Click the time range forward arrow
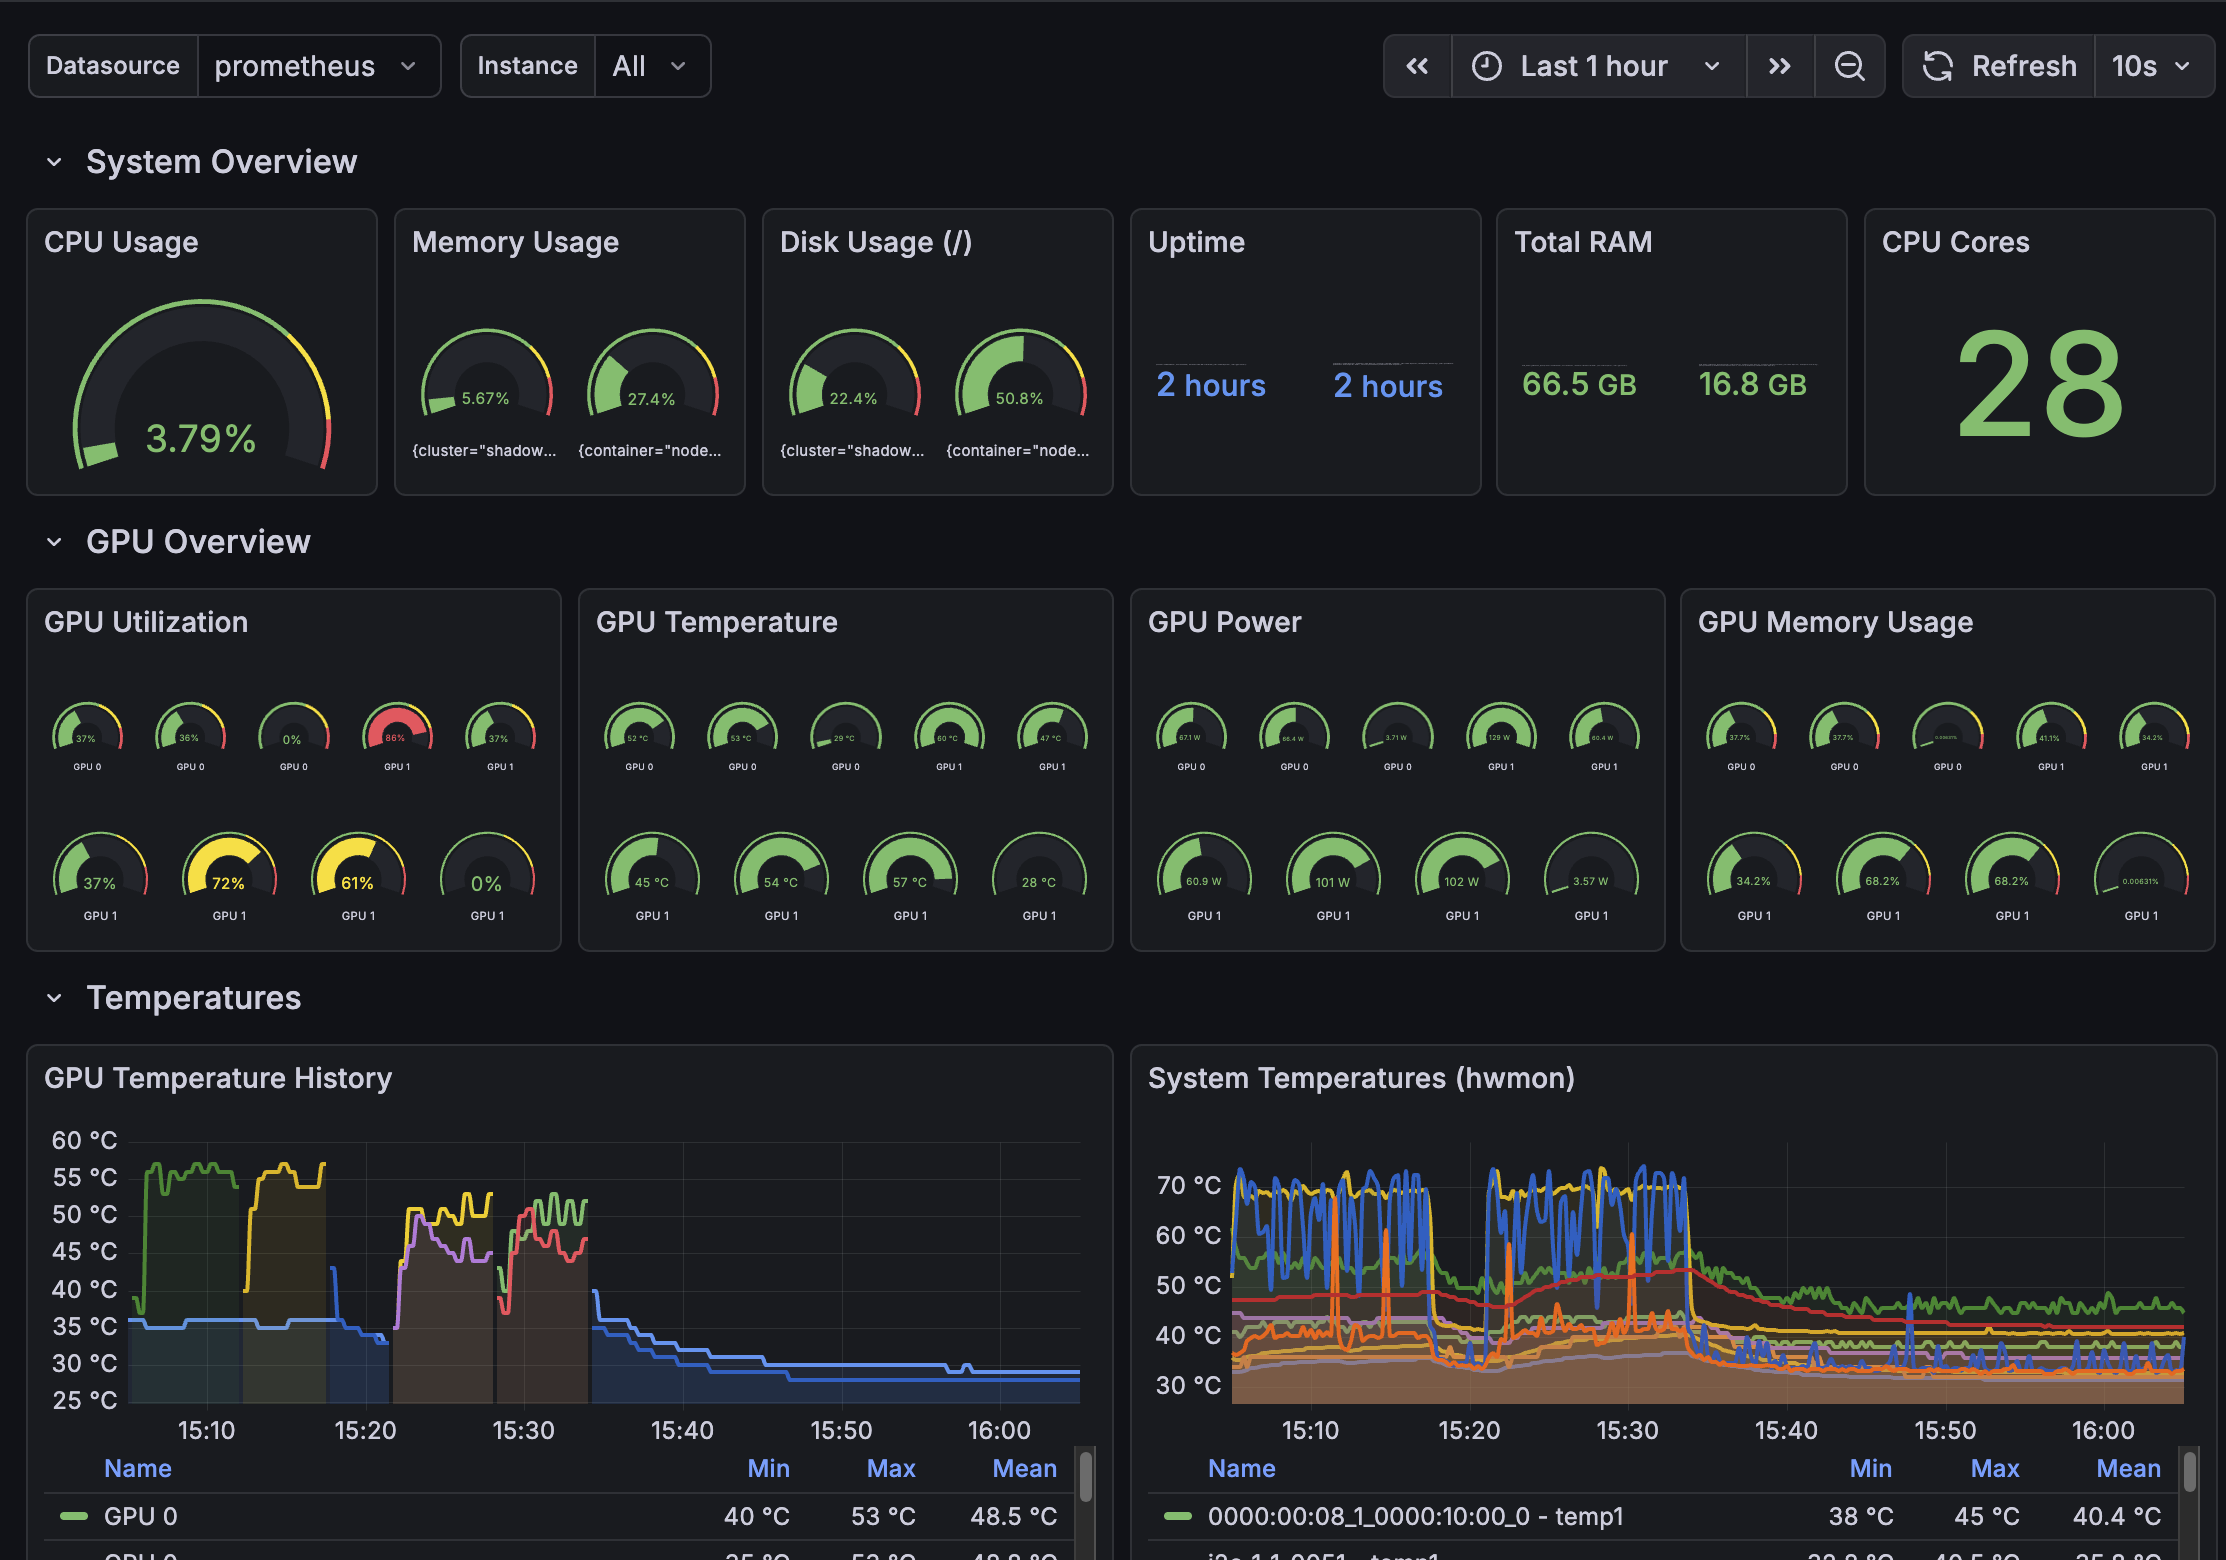Screen dimensions: 2226x1560 tap(1780, 66)
